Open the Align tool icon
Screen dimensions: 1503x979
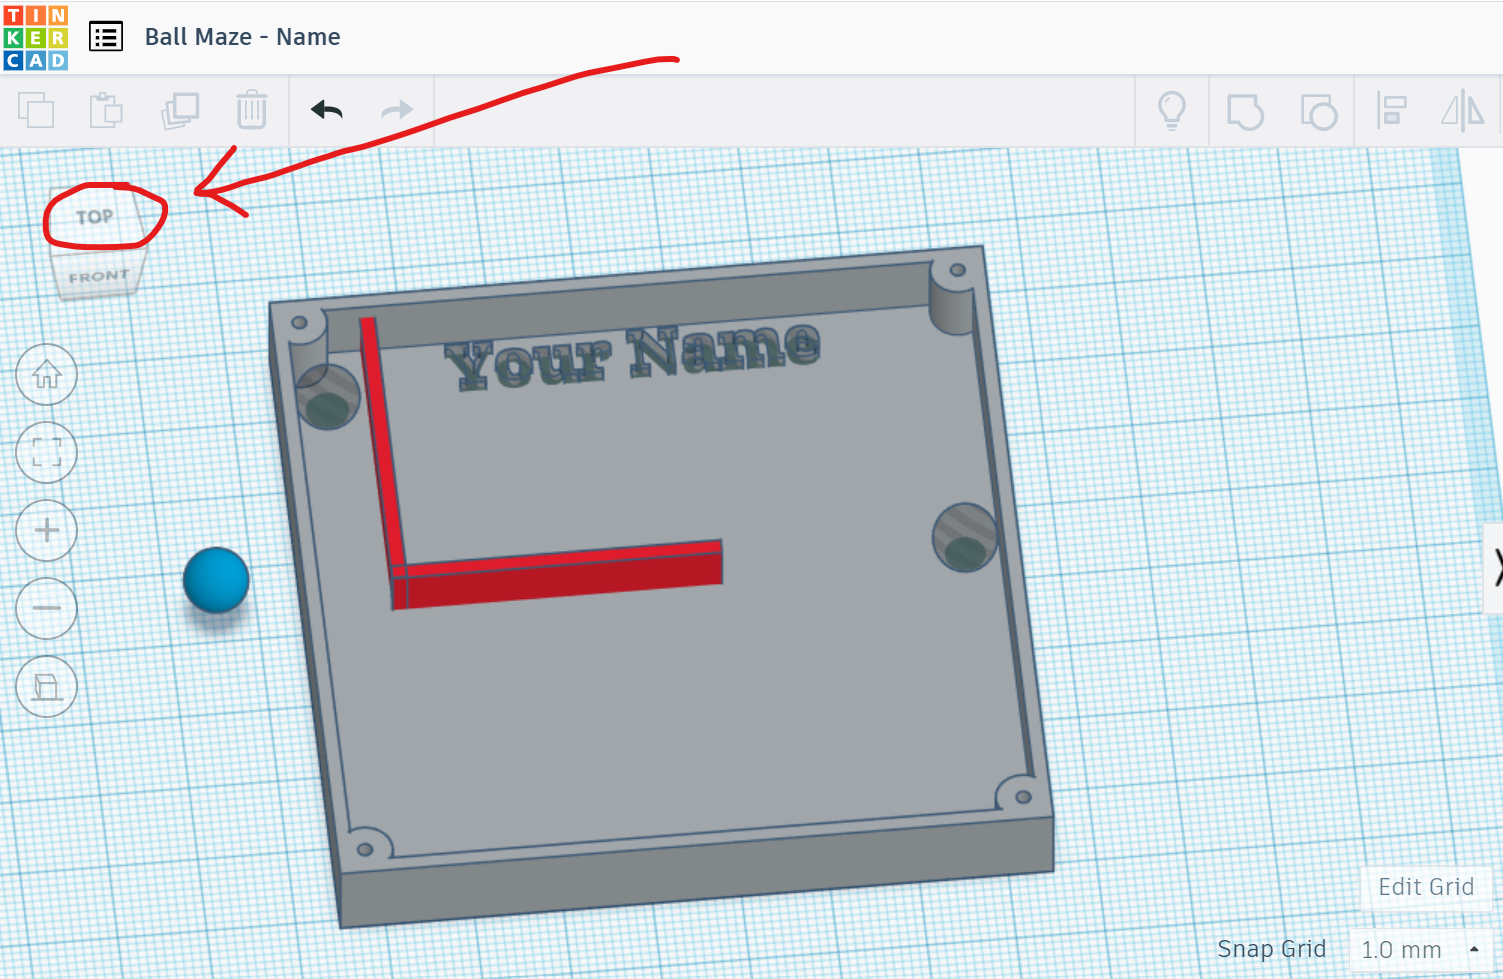click(x=1391, y=111)
